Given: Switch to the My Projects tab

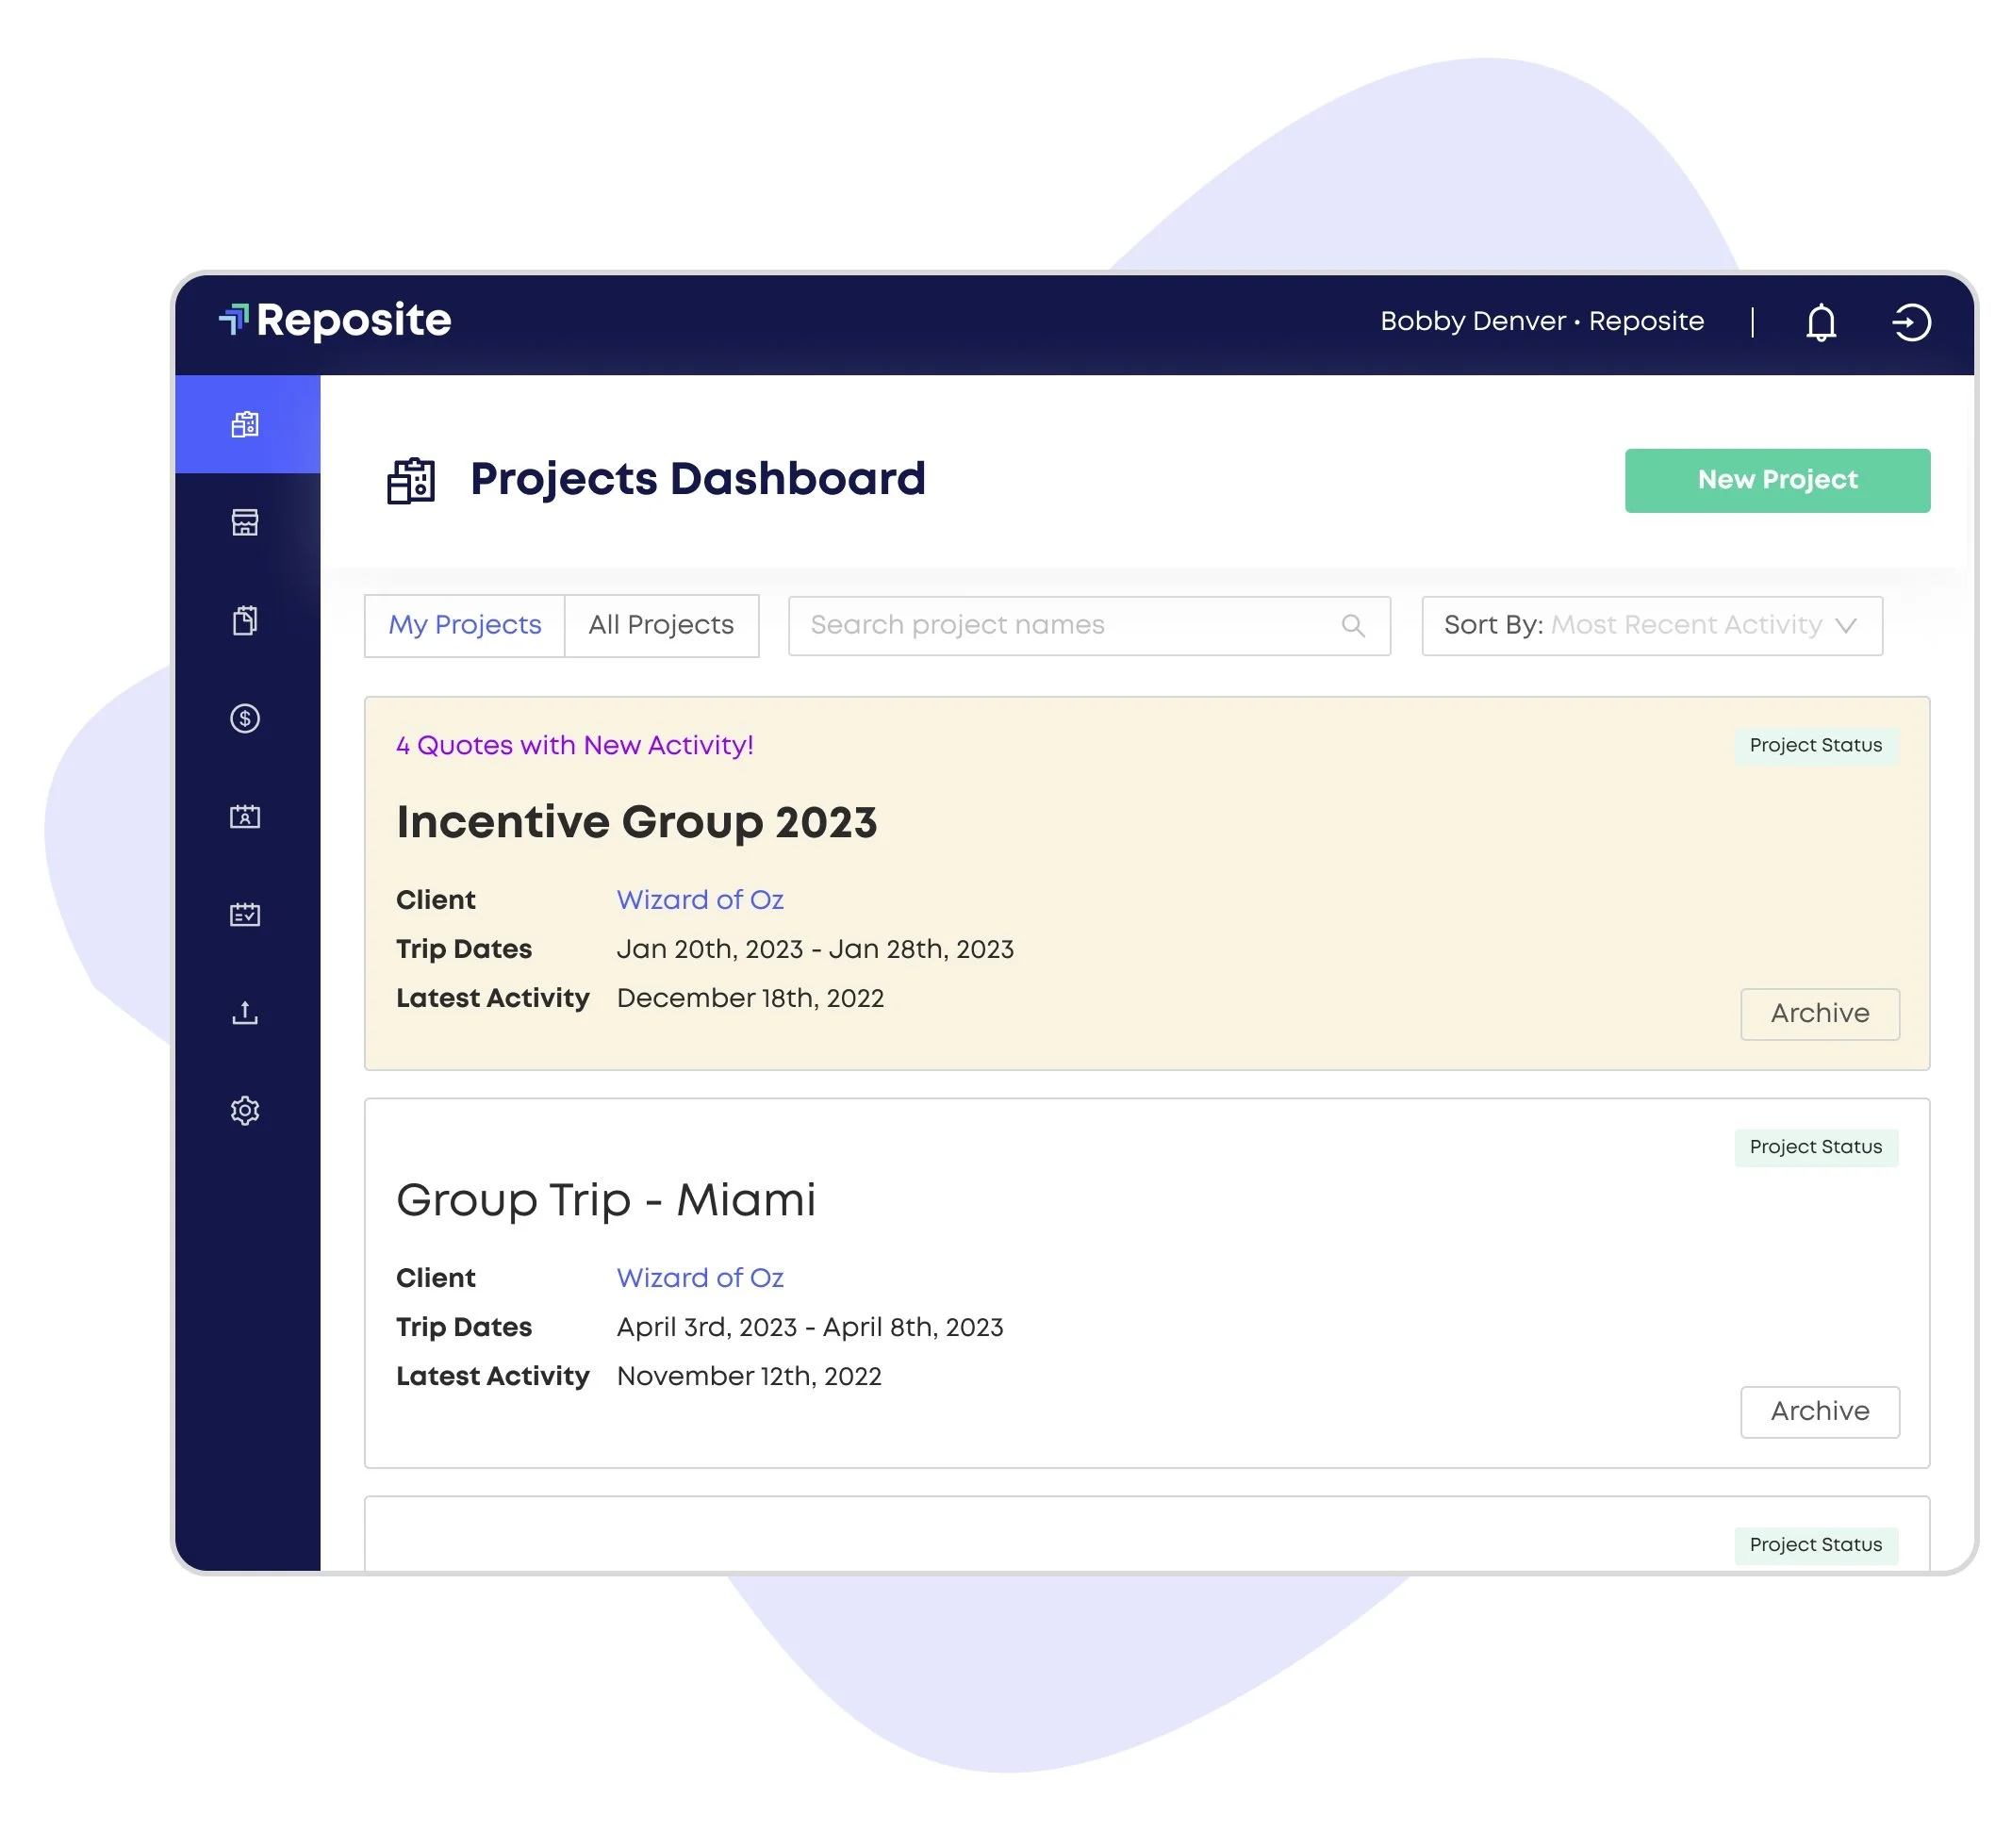Looking at the screenshot, I should tap(465, 626).
